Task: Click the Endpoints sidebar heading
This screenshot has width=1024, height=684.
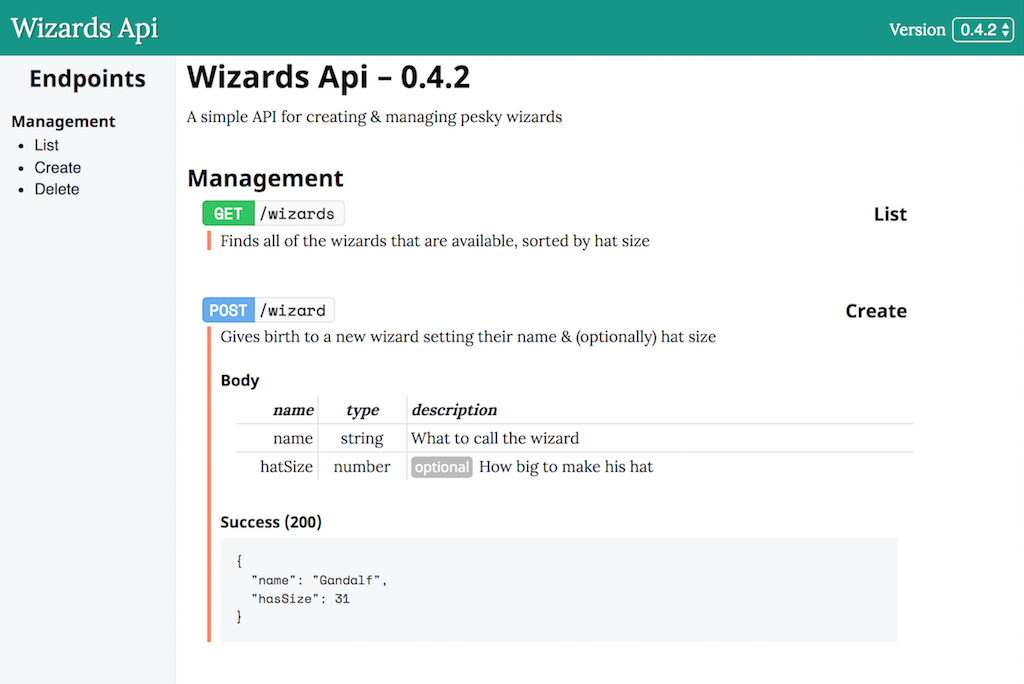Action: point(88,78)
